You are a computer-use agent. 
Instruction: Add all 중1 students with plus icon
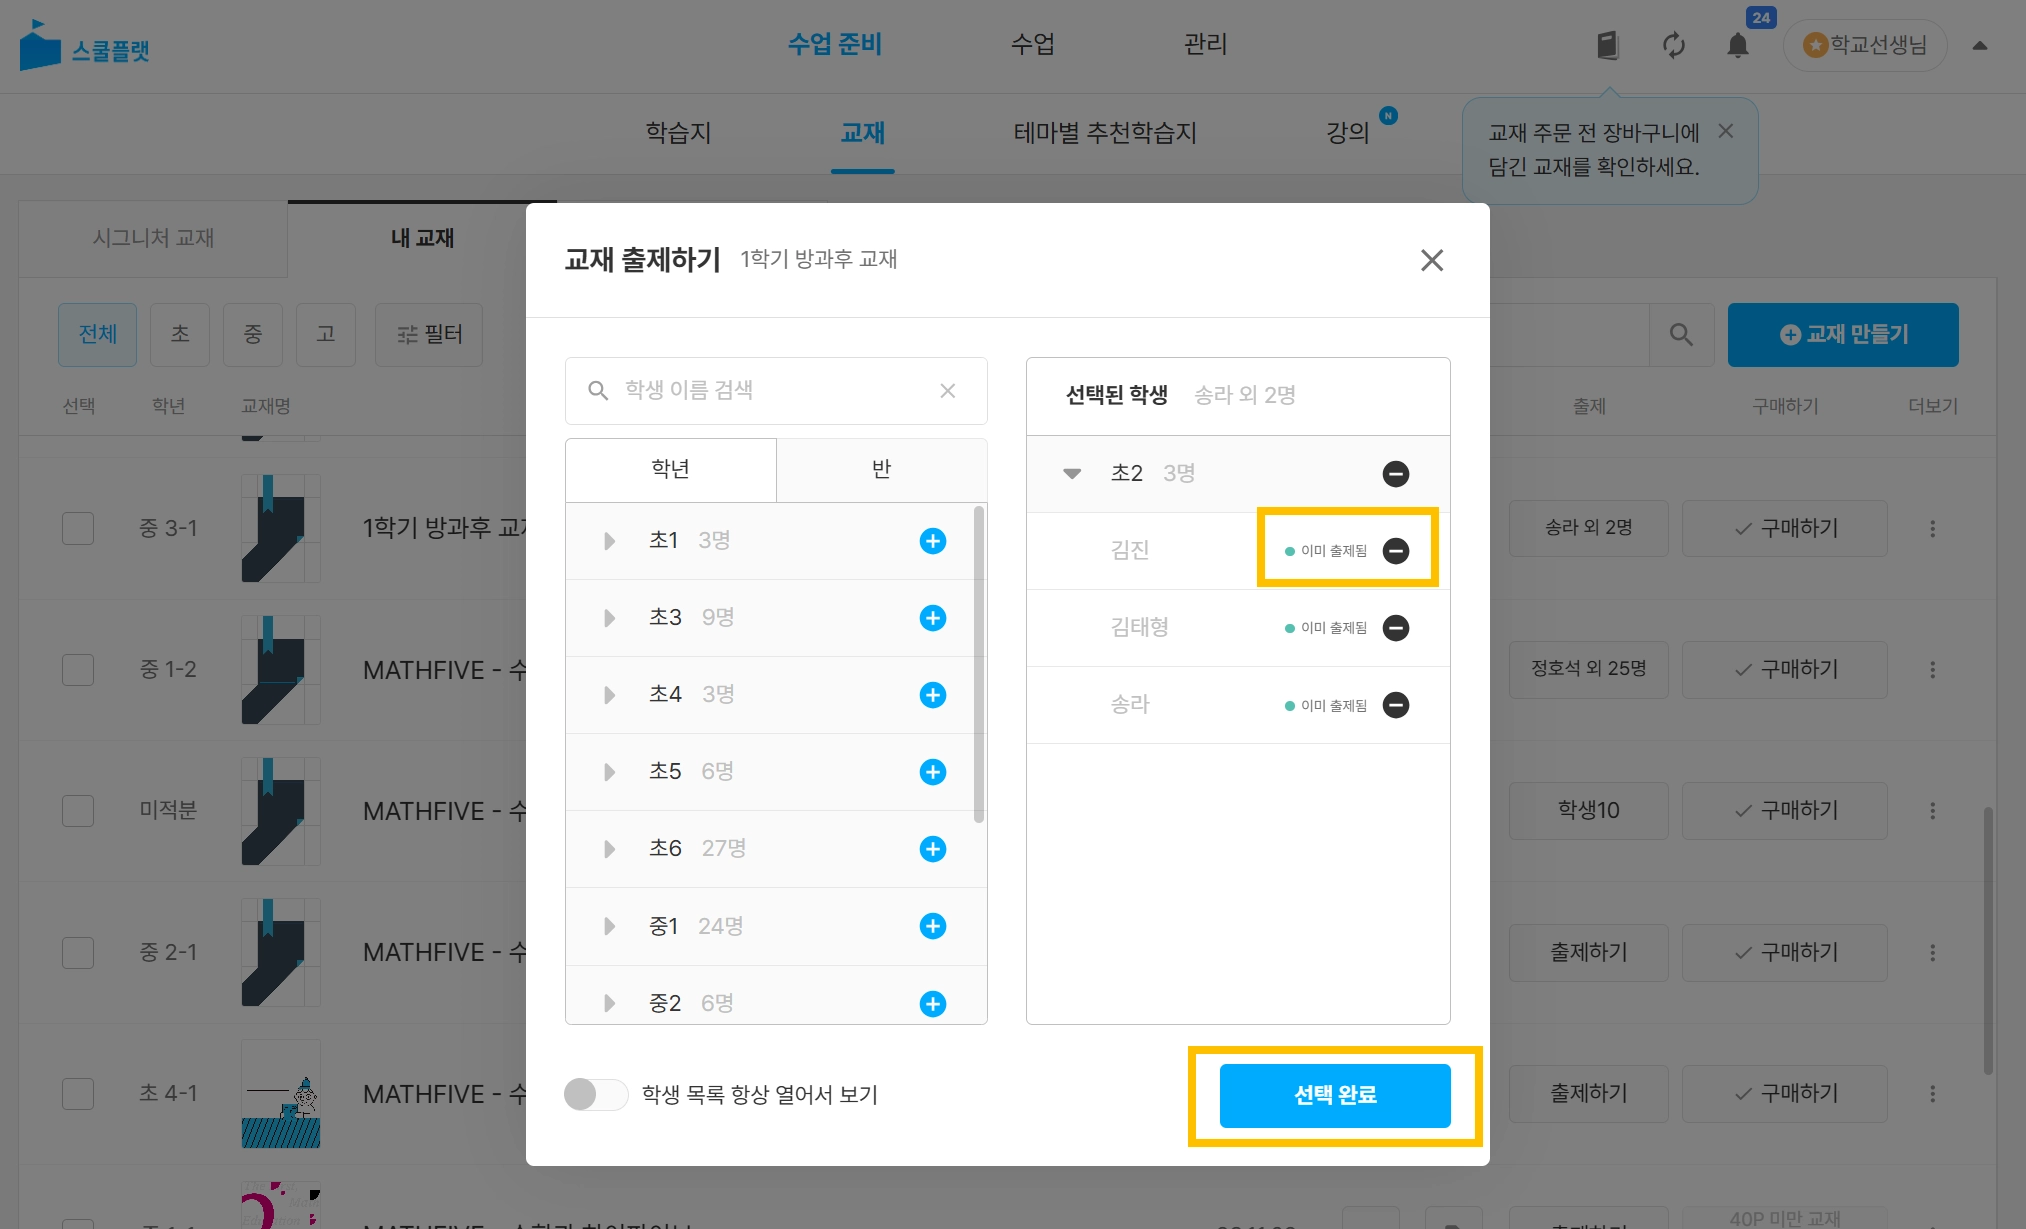click(932, 926)
